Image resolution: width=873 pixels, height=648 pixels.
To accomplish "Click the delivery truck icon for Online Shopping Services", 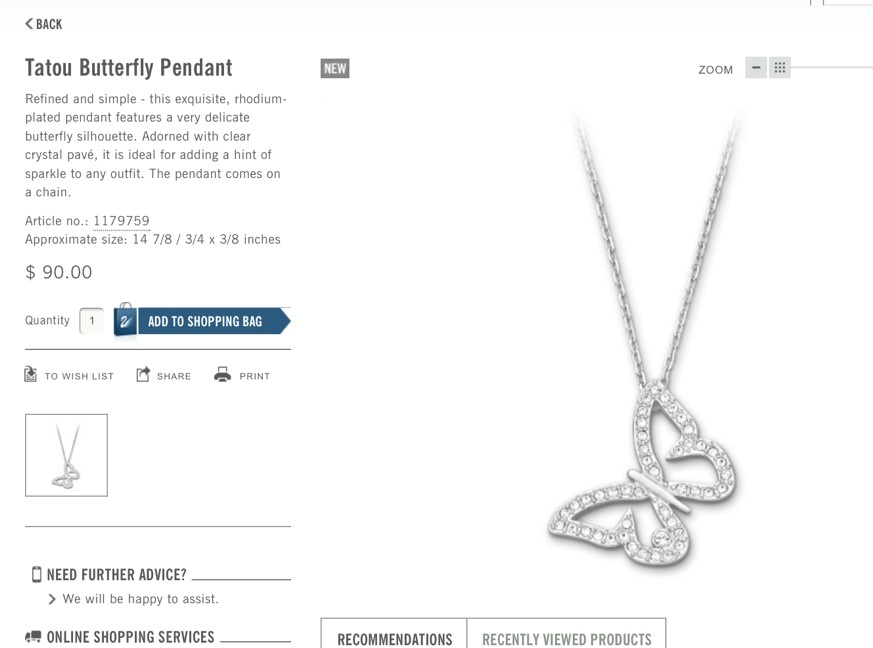I will [33, 636].
